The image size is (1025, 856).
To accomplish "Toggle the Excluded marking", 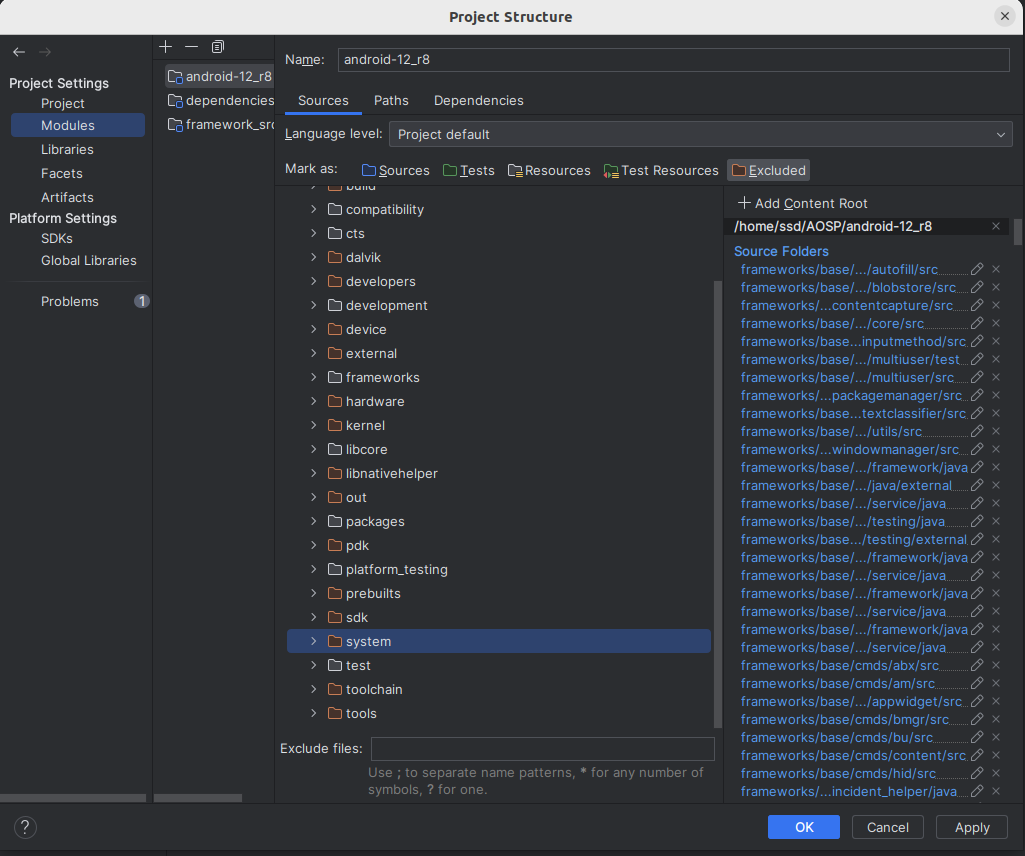I will pyautogui.click(x=768, y=170).
